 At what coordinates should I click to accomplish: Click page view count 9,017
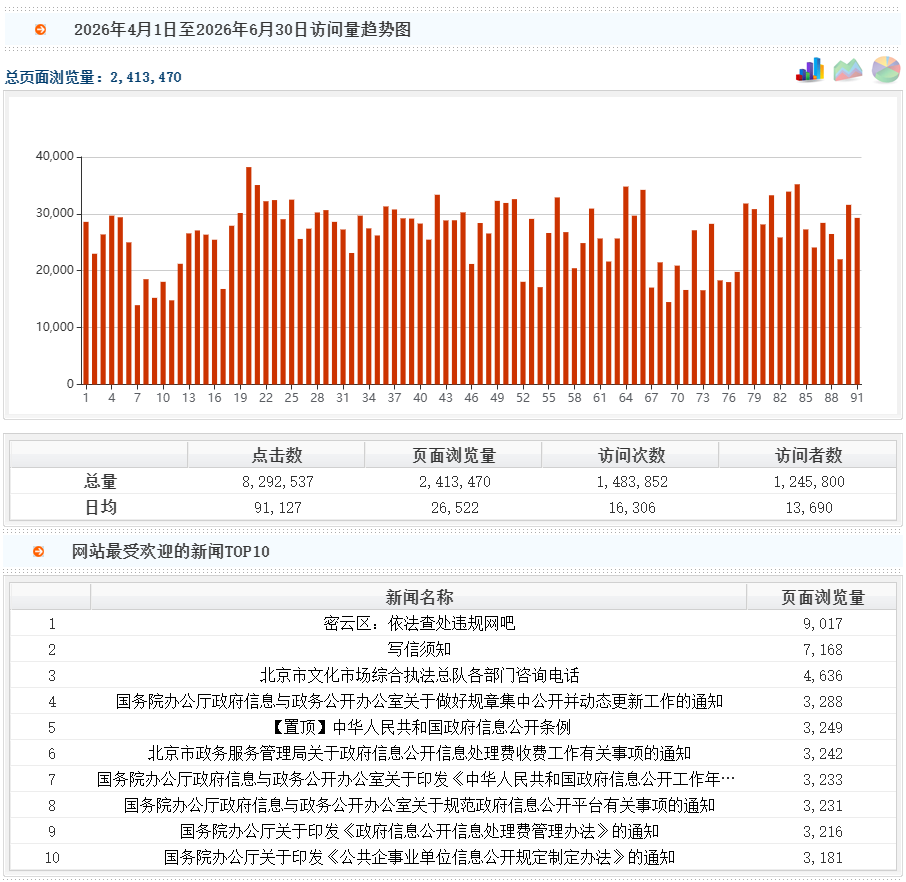822,624
